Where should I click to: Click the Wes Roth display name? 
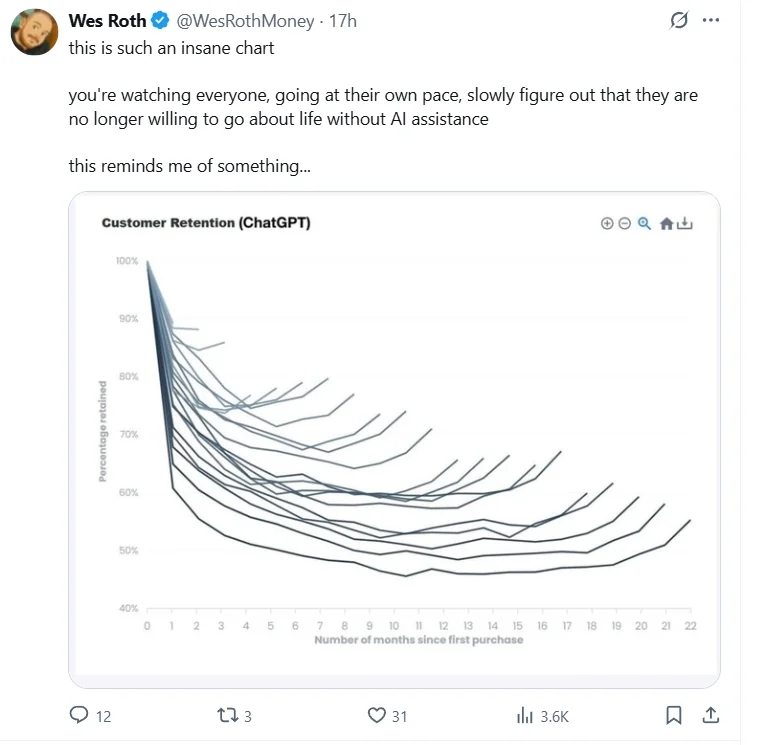[107, 21]
